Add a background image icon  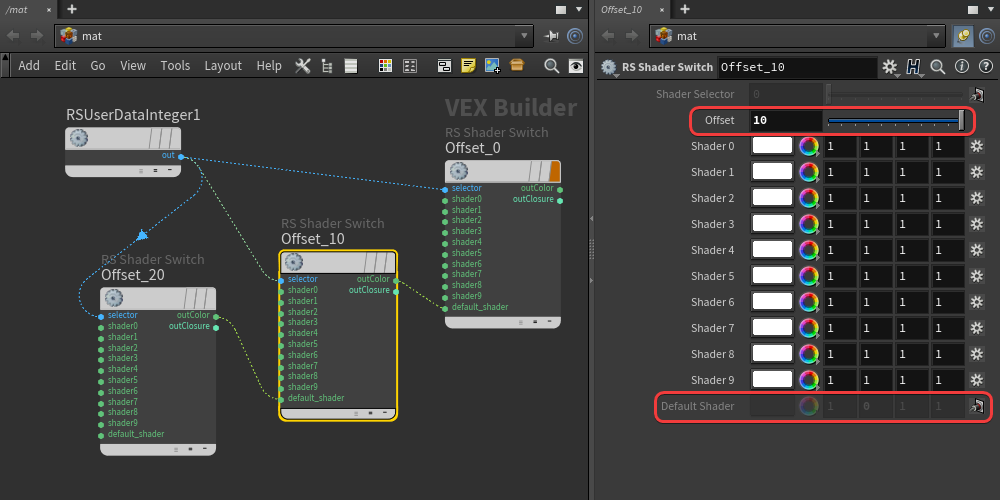[x=492, y=66]
